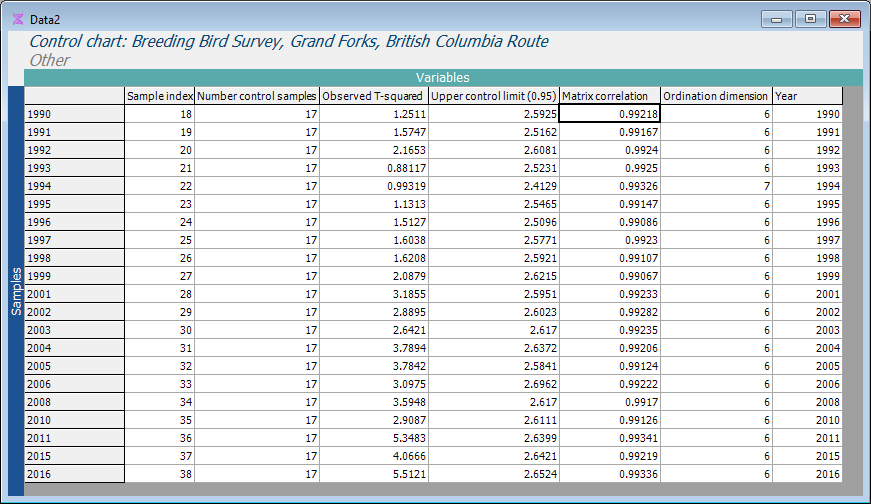Click the Matrix correlation cell 0.99218

coord(609,114)
